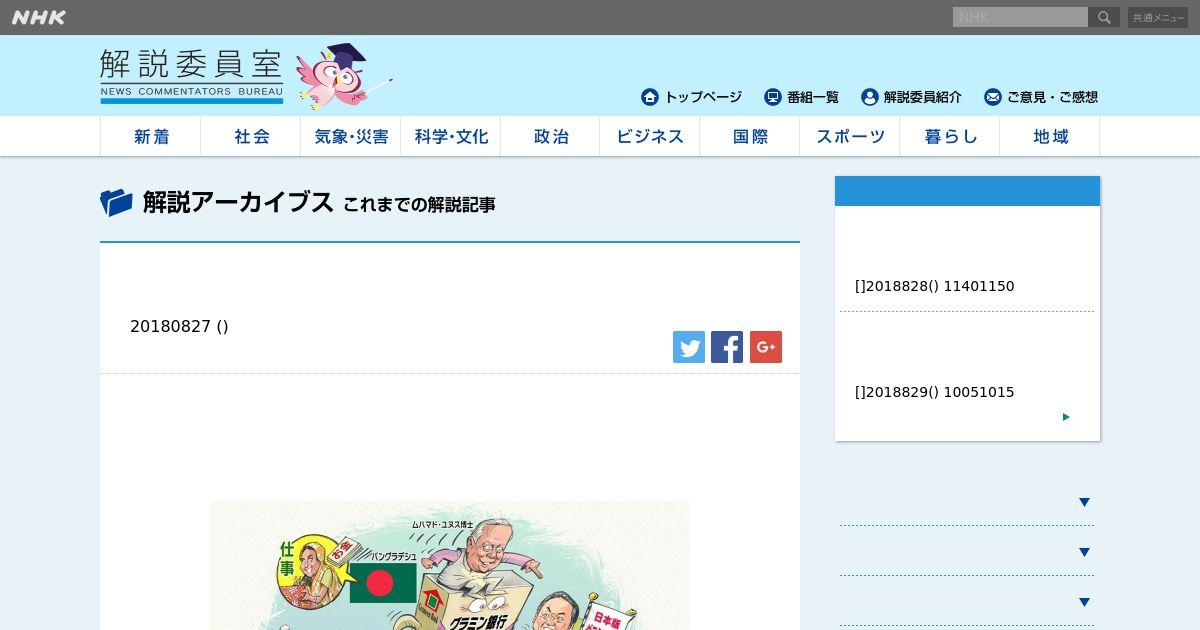Click the person icon beside 解説委員紹介

pos(870,97)
